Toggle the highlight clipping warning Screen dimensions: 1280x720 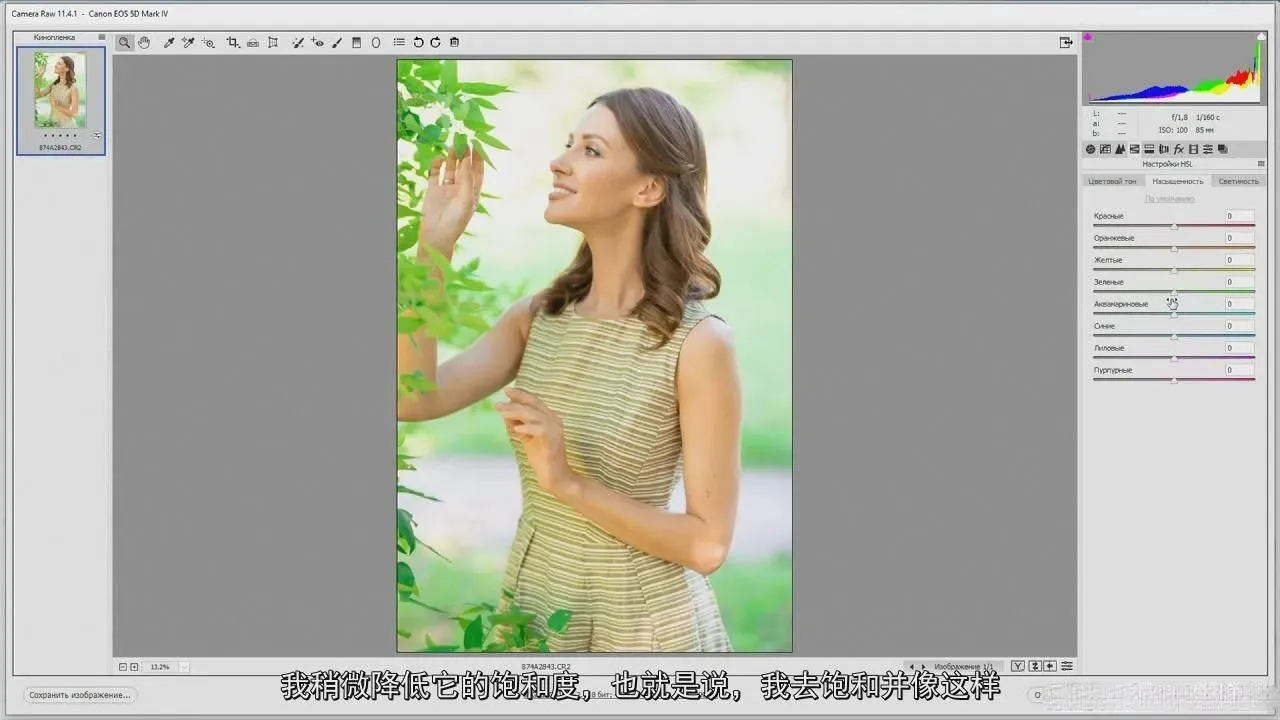click(1261, 37)
